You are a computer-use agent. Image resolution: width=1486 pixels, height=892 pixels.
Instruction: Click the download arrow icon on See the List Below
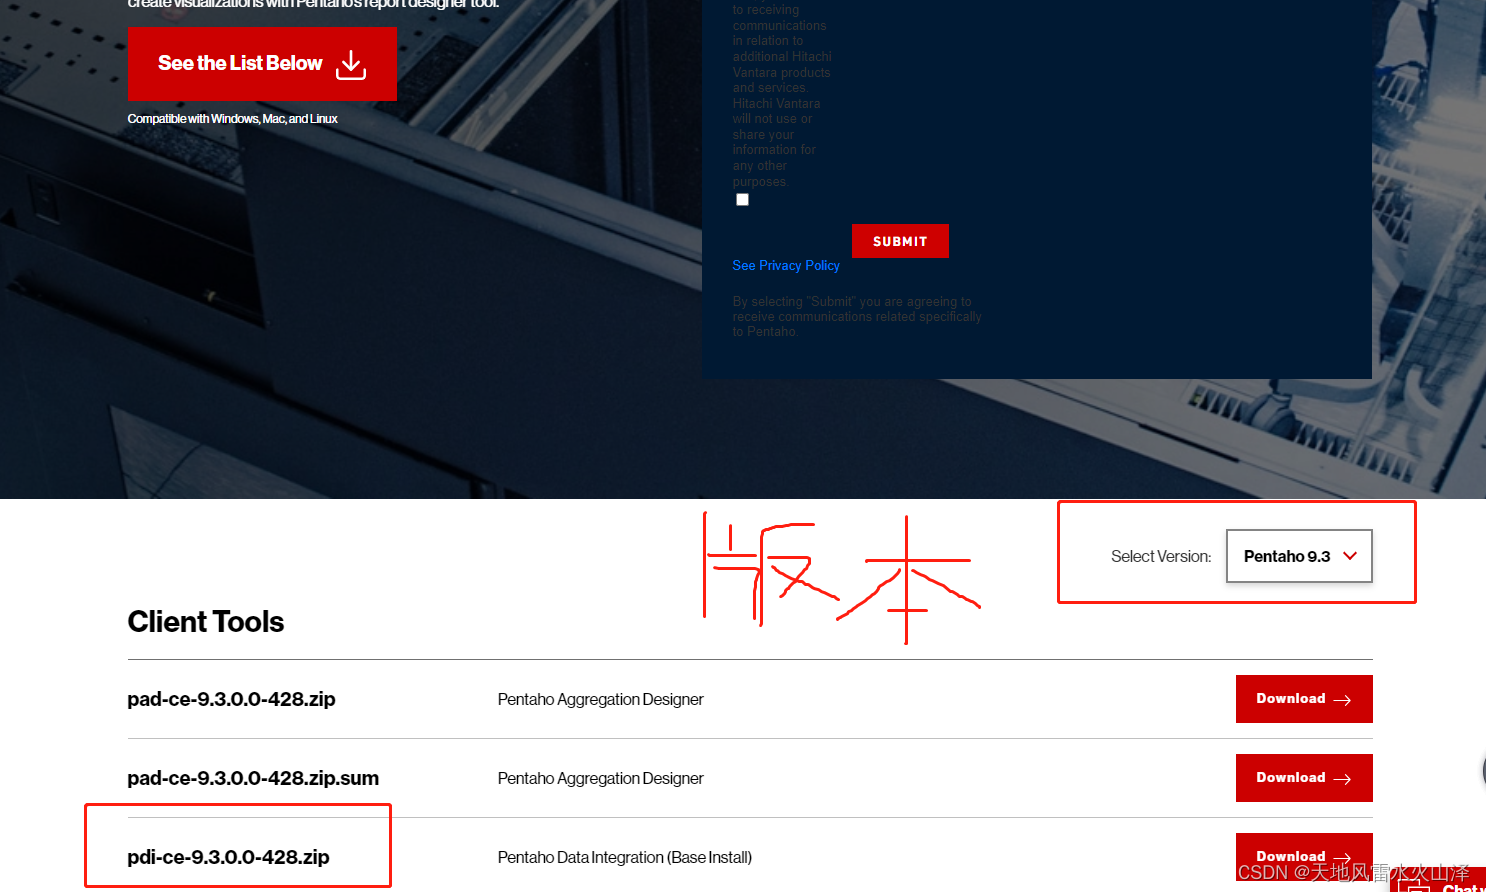coord(351,65)
